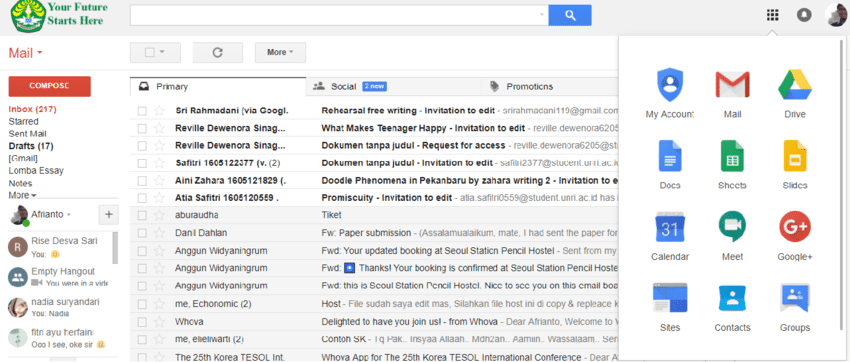The image size is (850, 362).
Task: Switch to the Social tab
Action: 394,86
